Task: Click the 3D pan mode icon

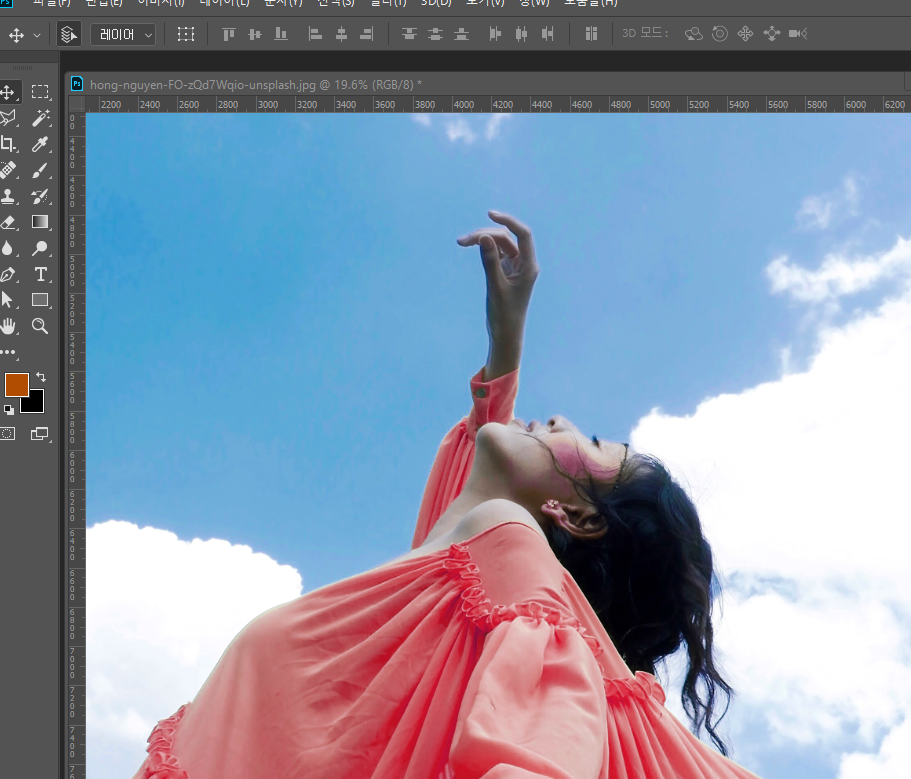Action: click(745, 34)
